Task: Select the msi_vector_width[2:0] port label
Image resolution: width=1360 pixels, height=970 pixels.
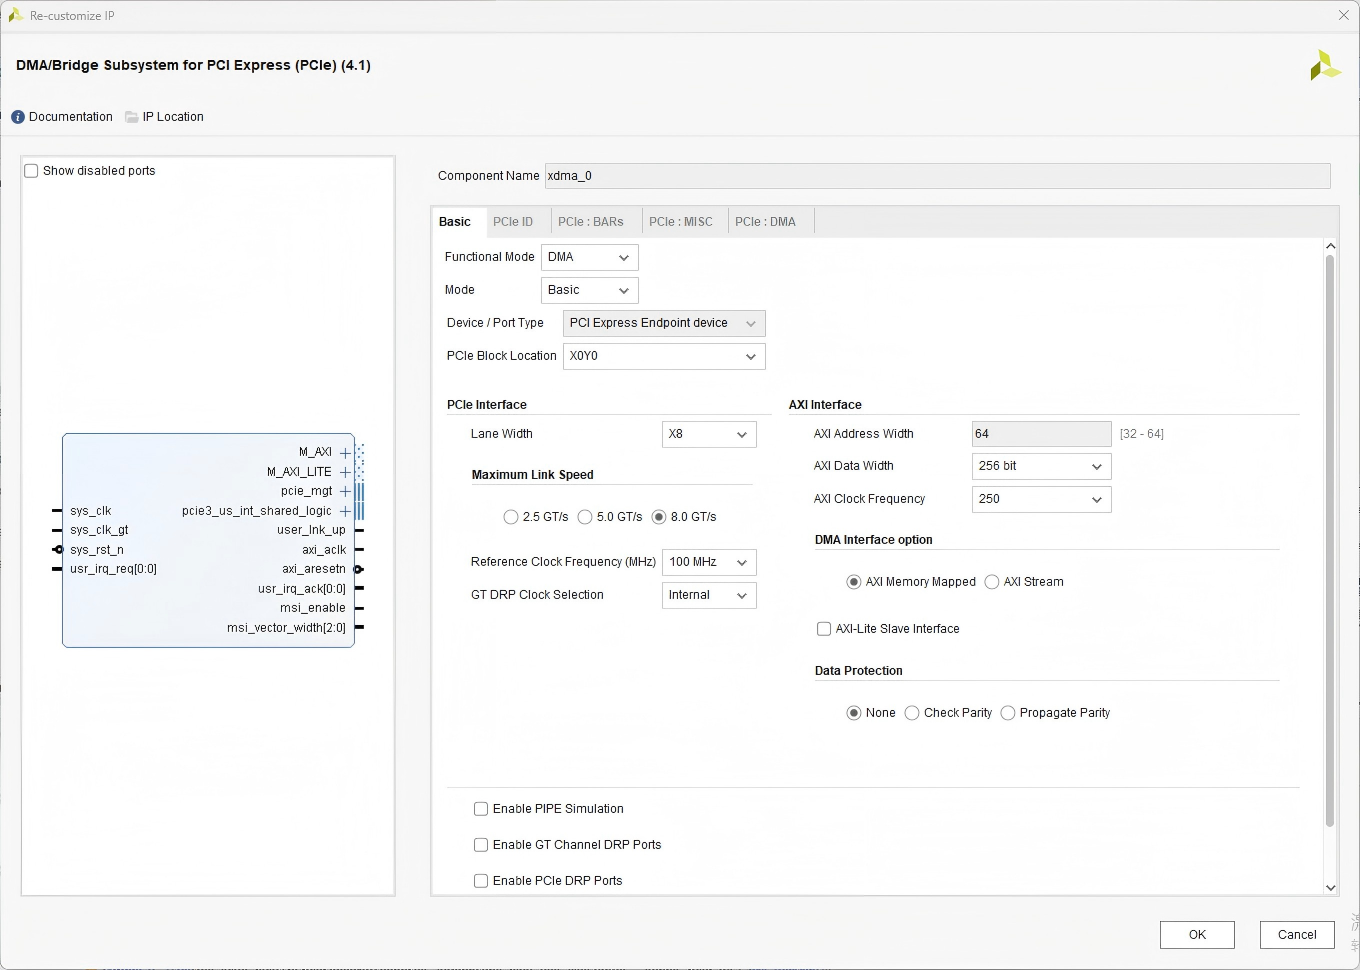Action: 287,628
